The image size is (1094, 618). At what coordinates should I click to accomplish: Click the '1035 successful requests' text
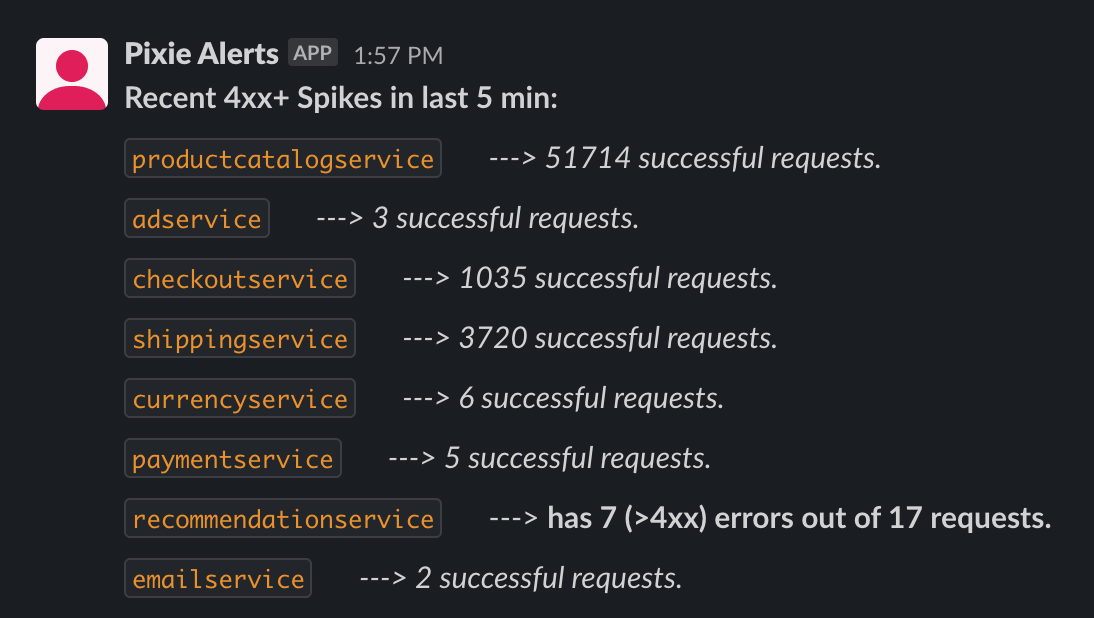pos(618,279)
